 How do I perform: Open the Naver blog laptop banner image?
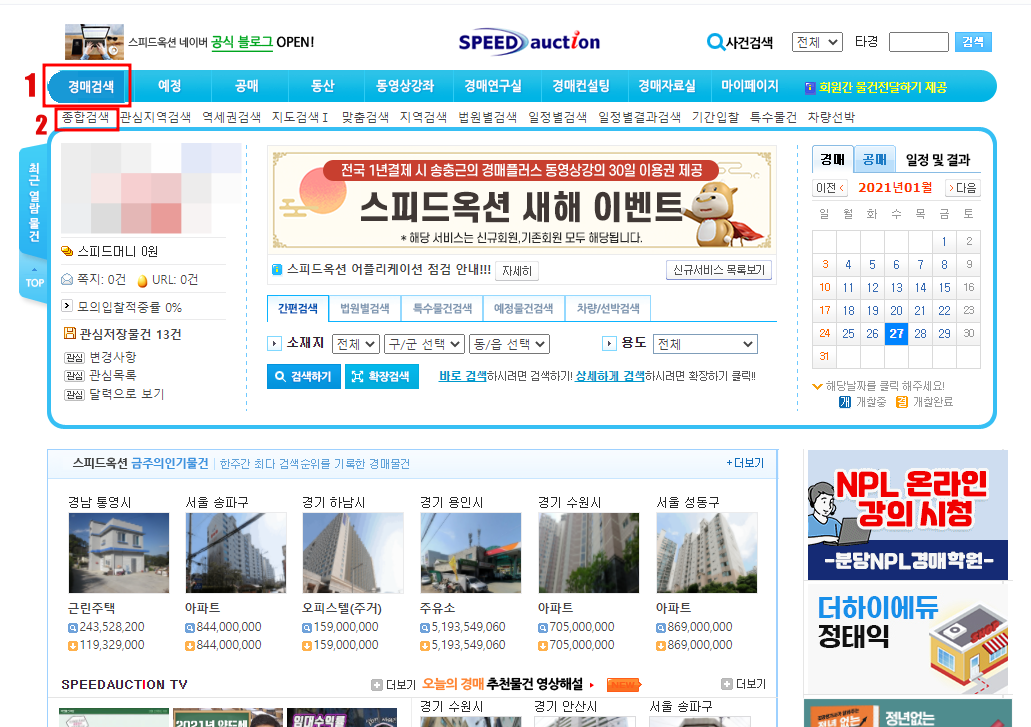click(x=94, y=42)
